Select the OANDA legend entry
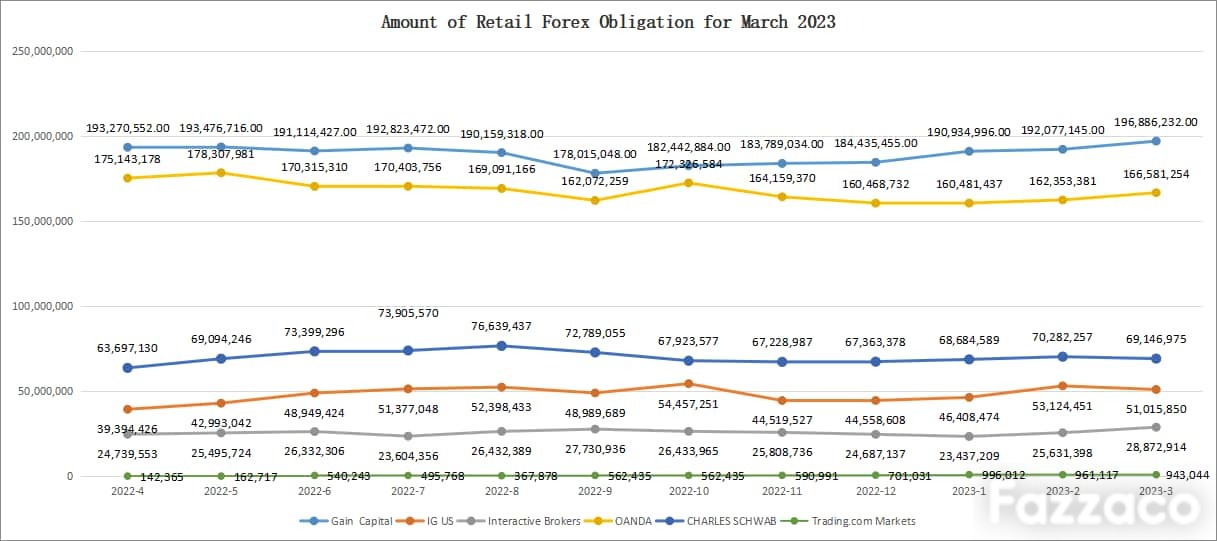The width and height of the screenshot is (1217, 541). tap(618, 521)
